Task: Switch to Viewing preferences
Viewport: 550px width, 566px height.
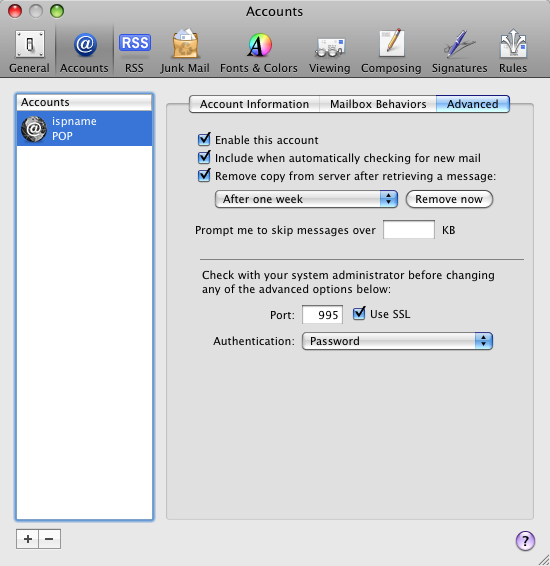Action: (x=329, y=52)
